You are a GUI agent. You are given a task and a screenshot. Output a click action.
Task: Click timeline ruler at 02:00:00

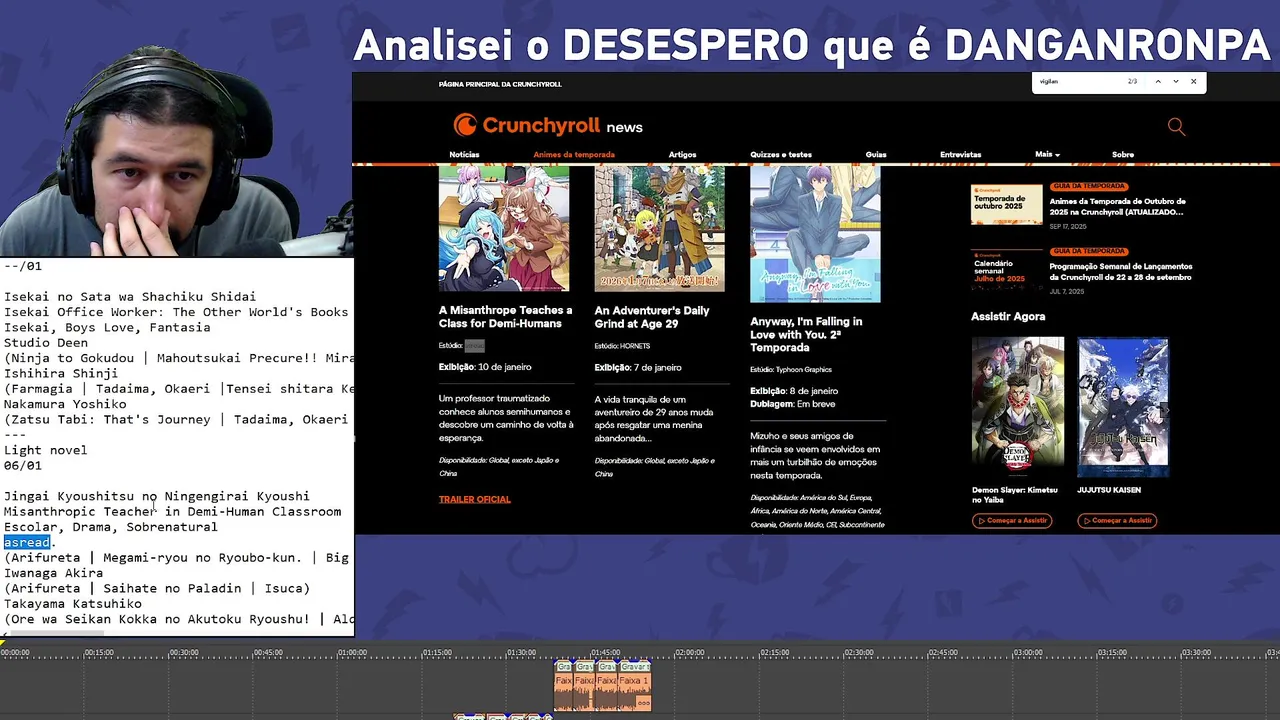689,653
